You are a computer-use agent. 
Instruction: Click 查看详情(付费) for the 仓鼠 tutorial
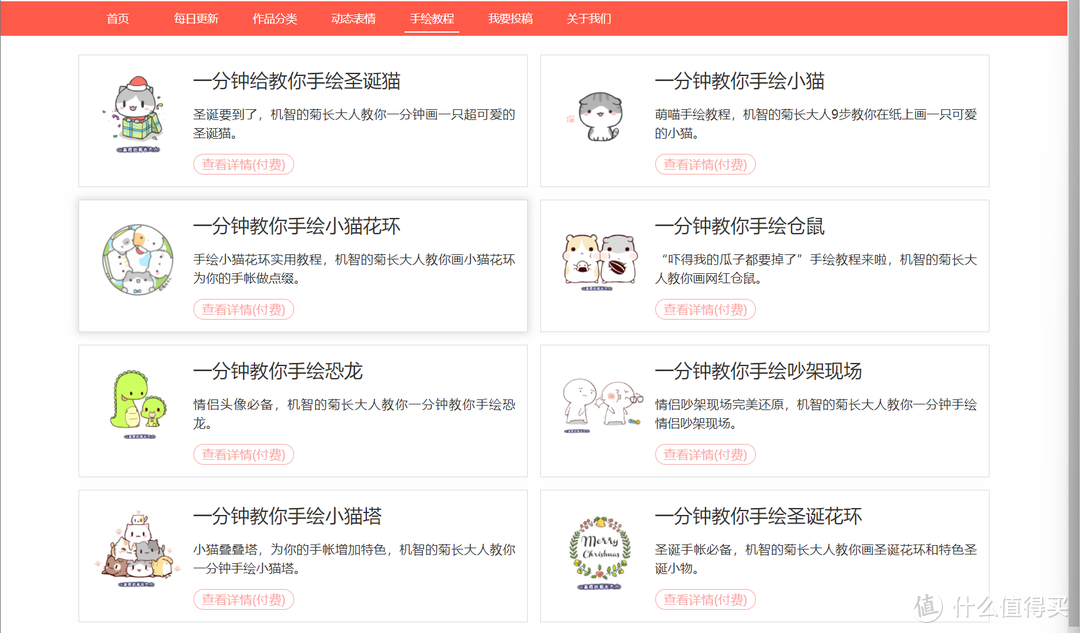pos(705,310)
